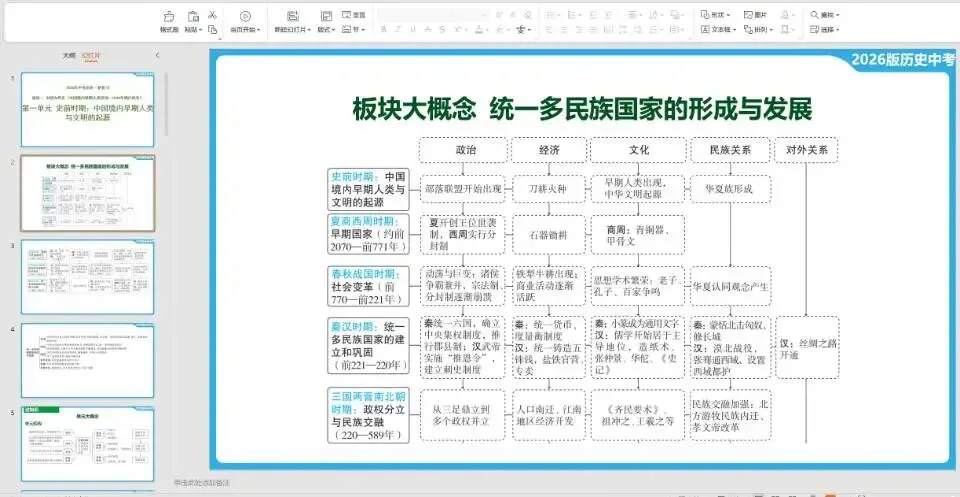Click the Format Painter (格式刷) icon
The height and width of the screenshot is (497, 960).
(169, 17)
